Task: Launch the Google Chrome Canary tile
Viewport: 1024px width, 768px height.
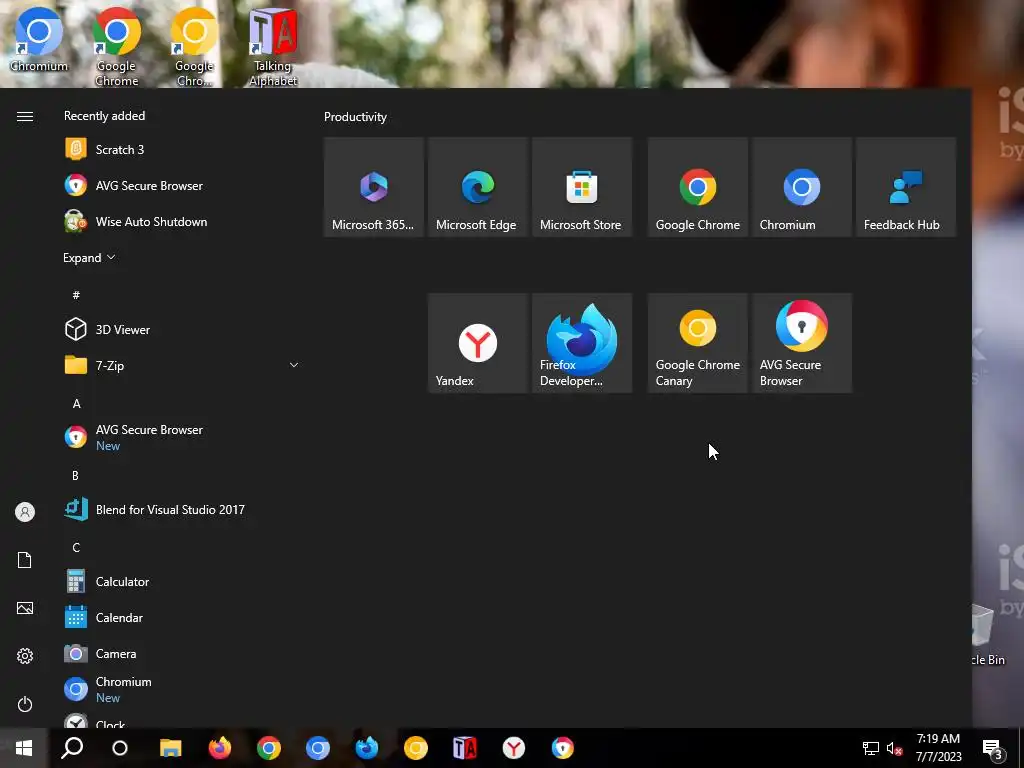Action: tap(697, 343)
